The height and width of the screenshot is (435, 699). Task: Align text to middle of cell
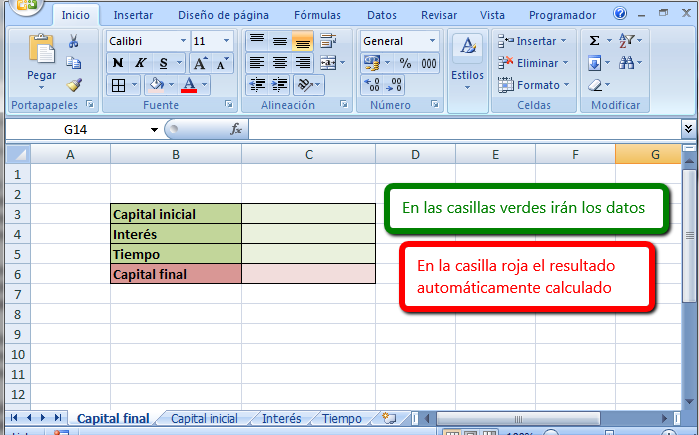coord(280,41)
